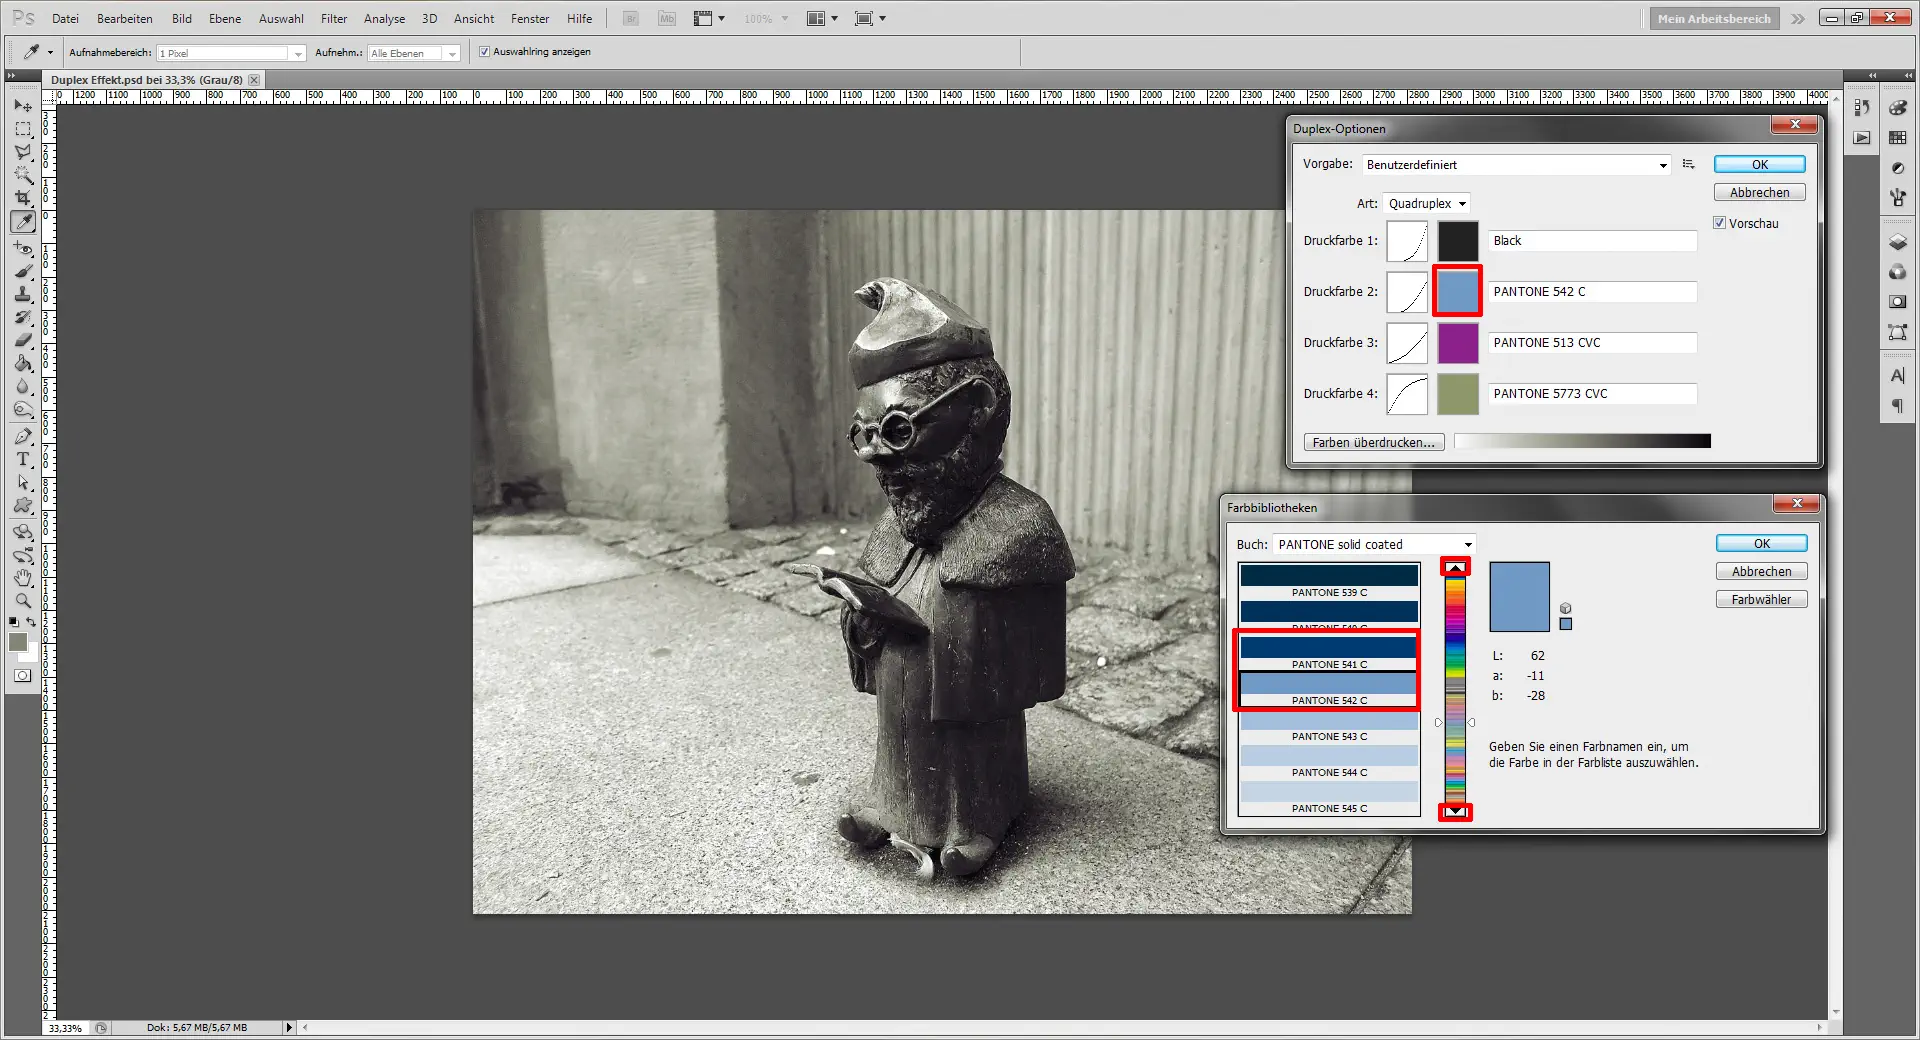1920x1040 pixels.
Task: Click the Farbwähler button
Action: pos(1761,600)
